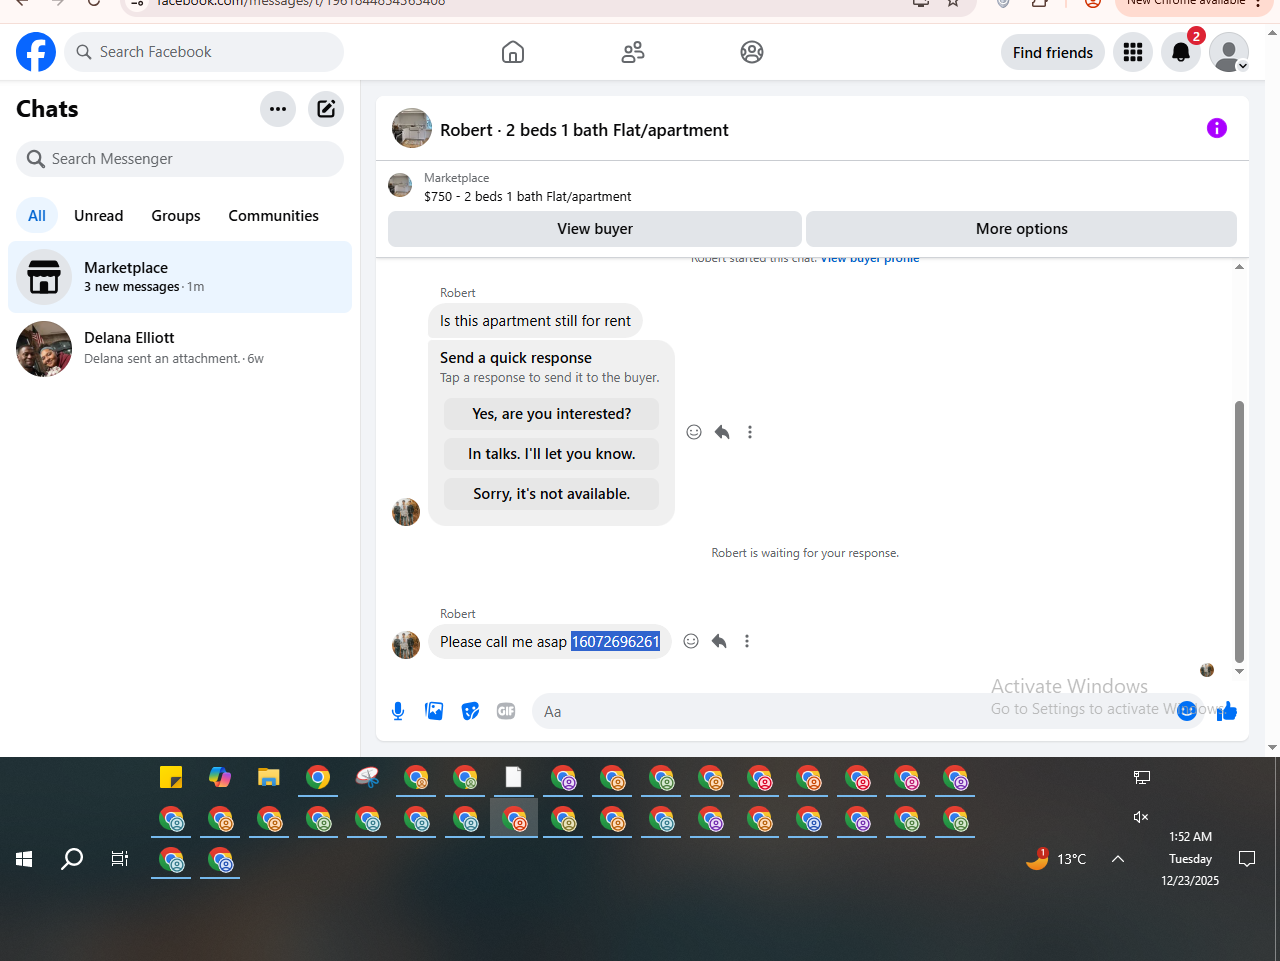Focus the Search Messenger box
This screenshot has width=1280, height=961.
(180, 159)
